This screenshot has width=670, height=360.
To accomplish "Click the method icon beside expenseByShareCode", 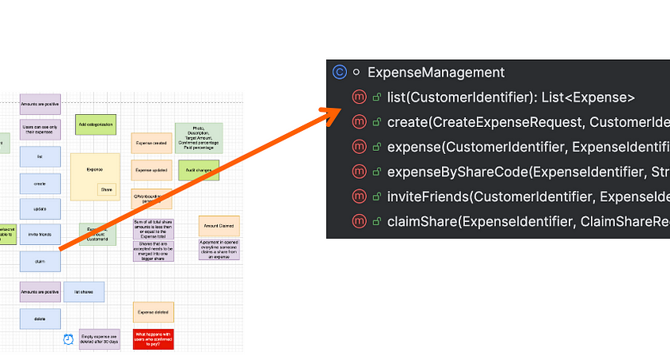I will point(359,172).
